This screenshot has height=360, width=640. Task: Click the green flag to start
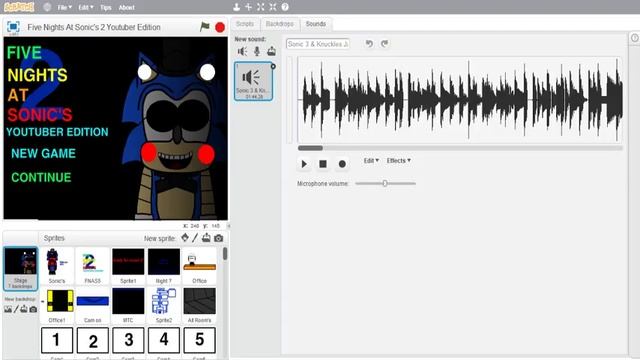click(204, 27)
